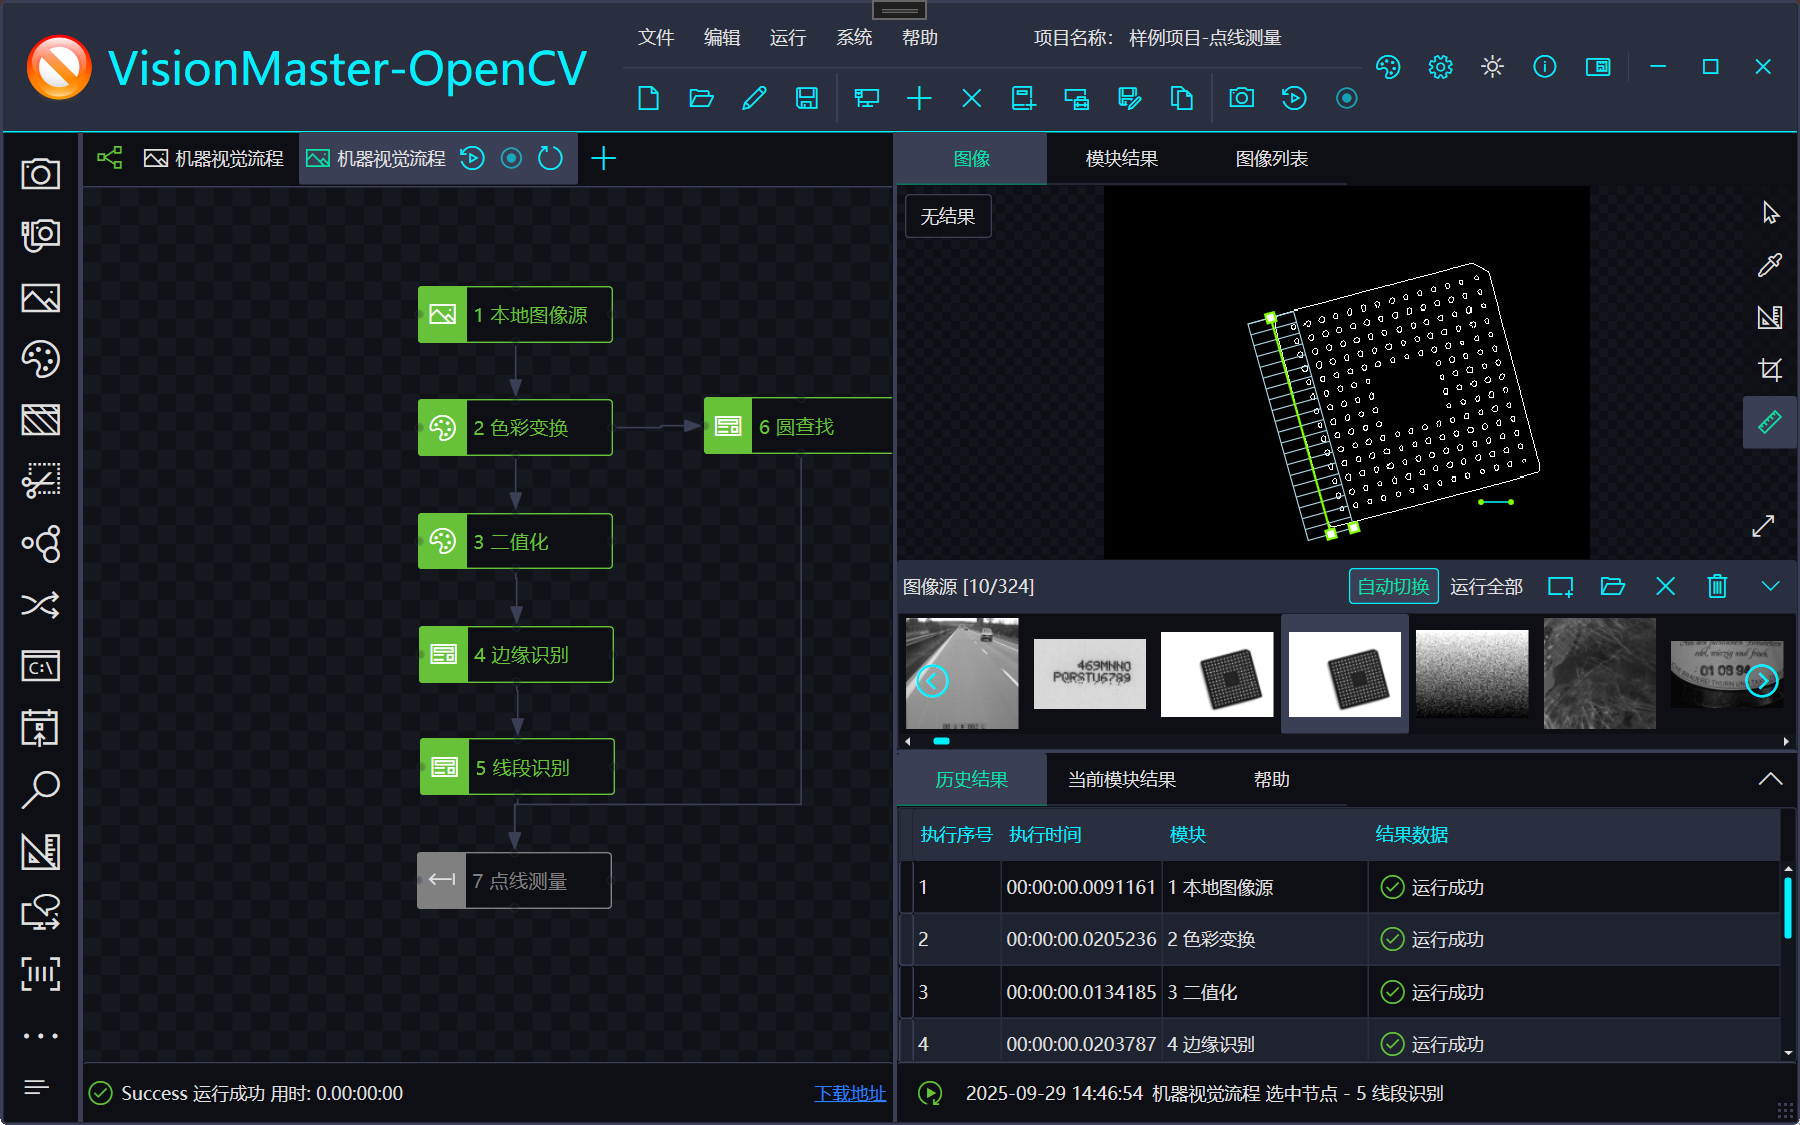Open the theme palette icon in title bar

point(1388,67)
